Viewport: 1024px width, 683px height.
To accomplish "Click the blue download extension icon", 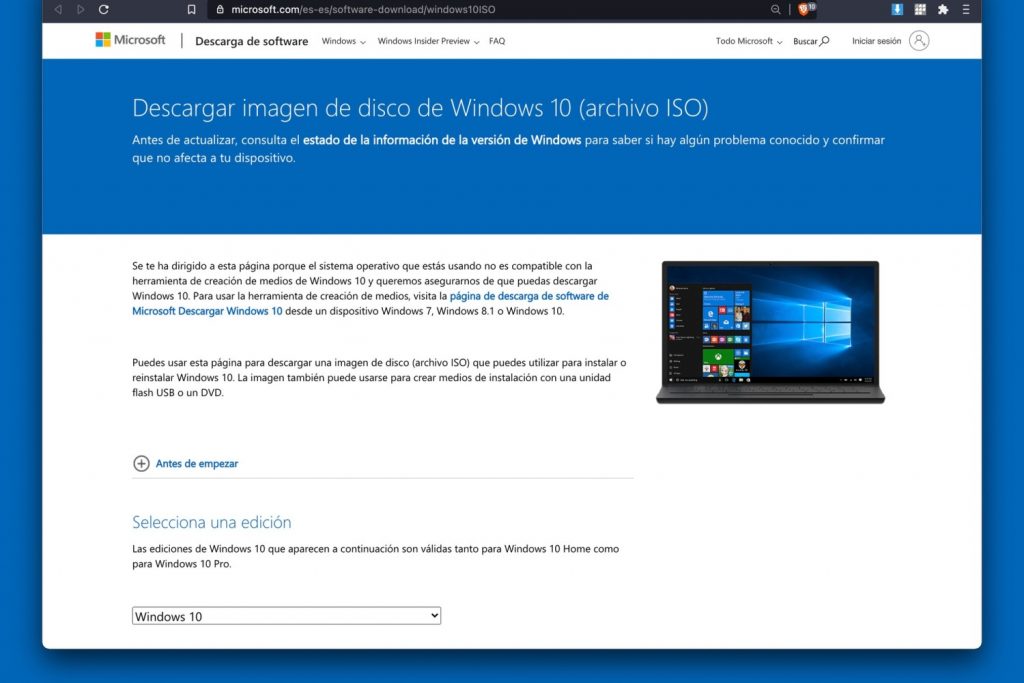I will click(x=897, y=9).
